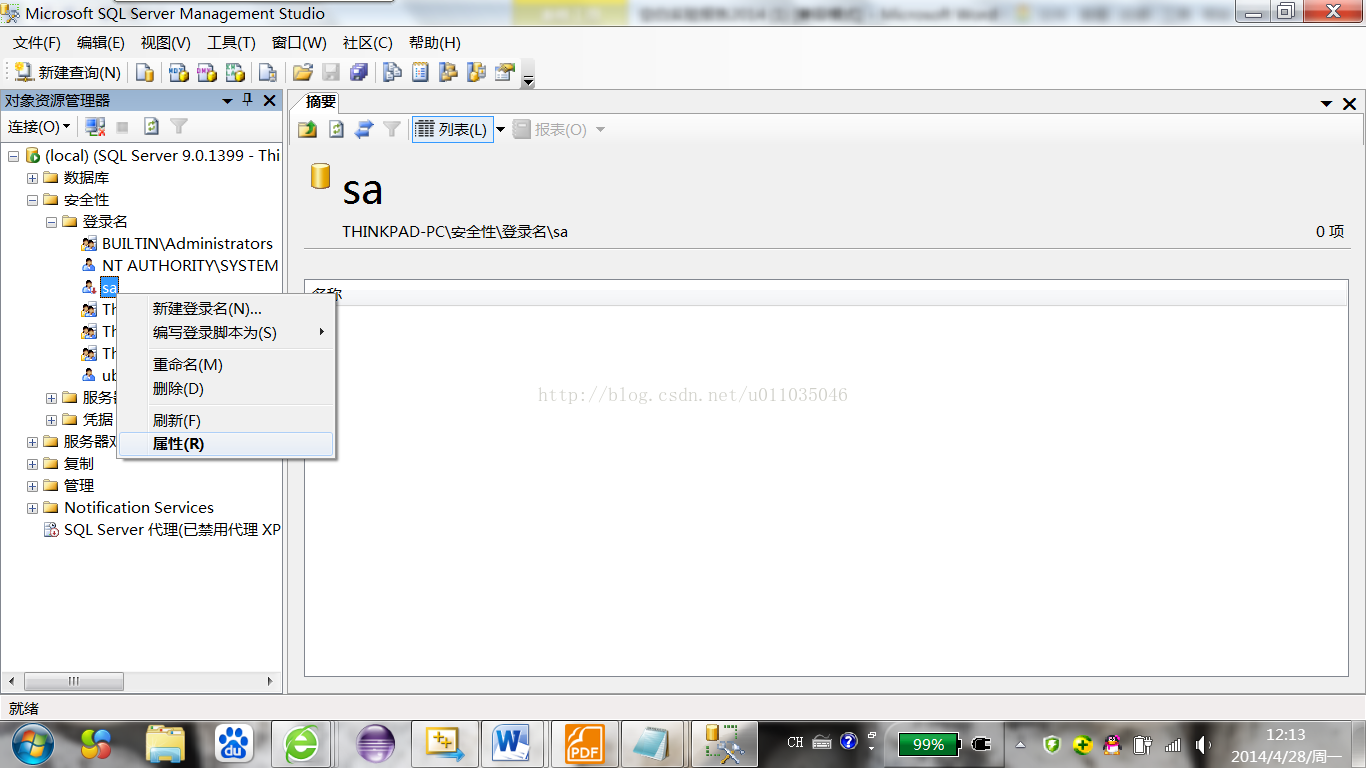Click the Synchronize arrows icon in Summary
This screenshot has height=768, width=1366.
pyautogui.click(x=364, y=129)
